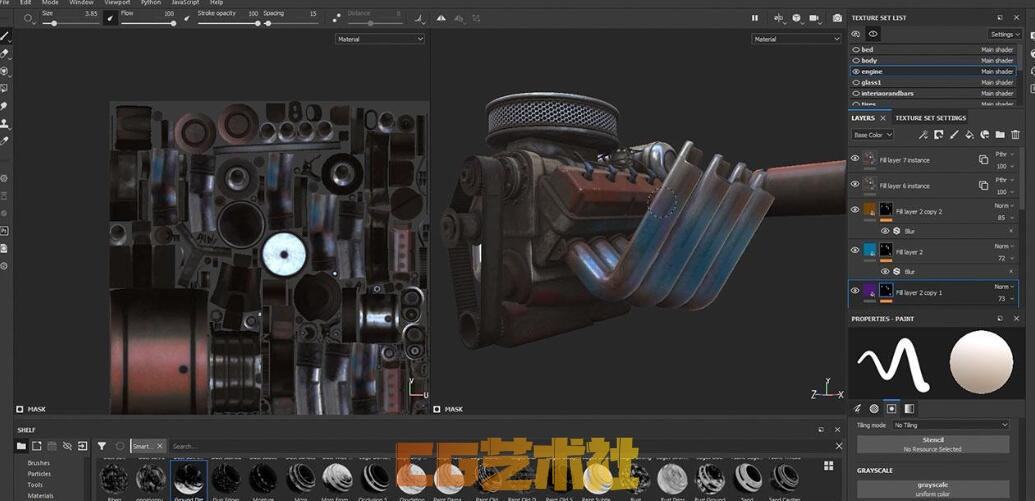Select the Polygon Fill tool
1035x501 pixels.
tap(5, 88)
